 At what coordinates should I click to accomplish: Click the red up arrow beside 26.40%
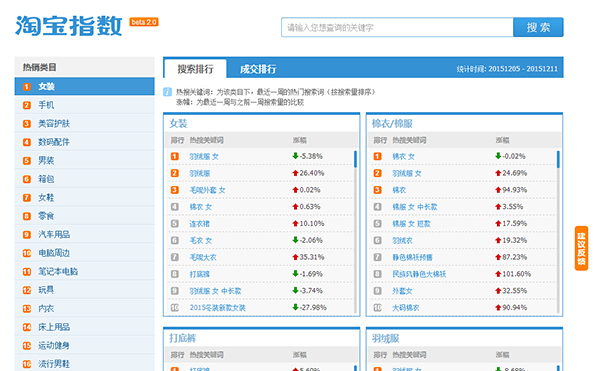click(x=295, y=173)
